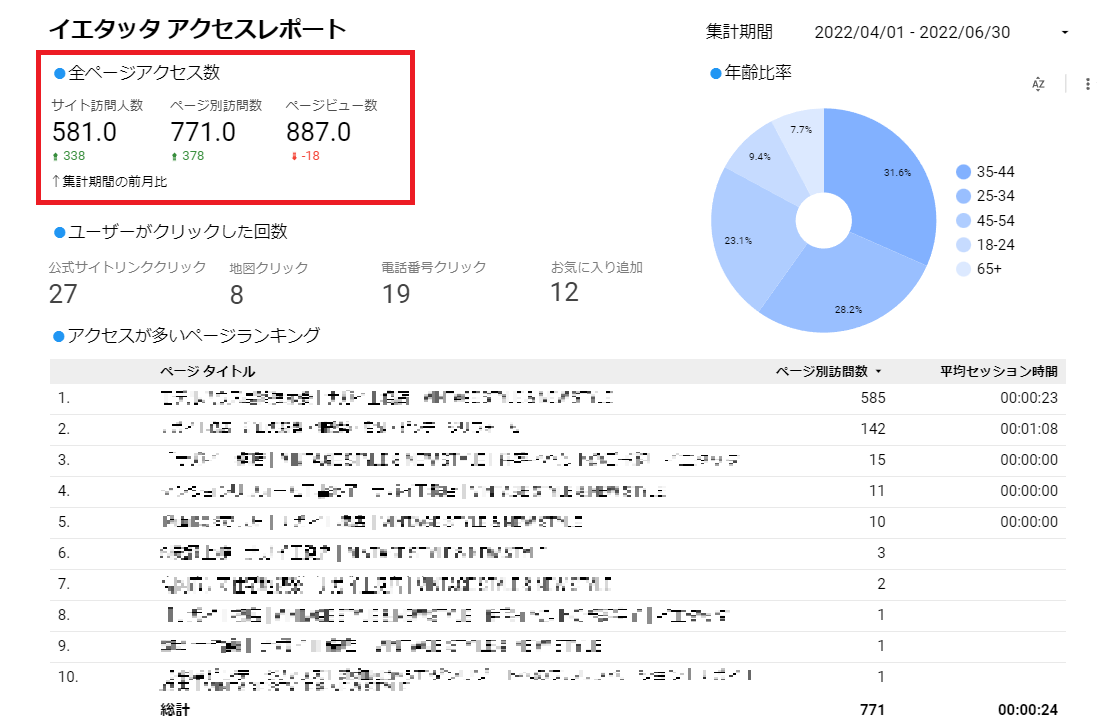Viewport: 1118px width, 723px height.
Task: Click blue dot beside 年齢比率 heading
Action: [x=715, y=74]
